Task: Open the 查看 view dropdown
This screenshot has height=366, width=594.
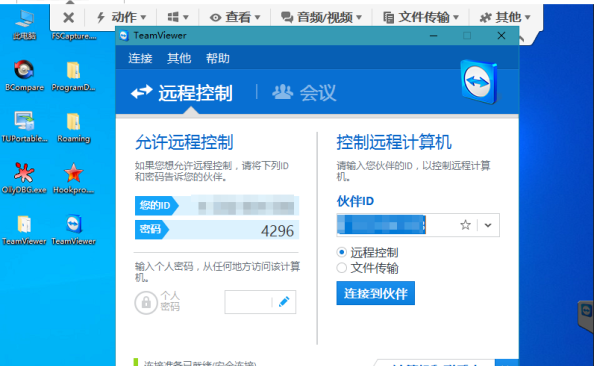Action: pyautogui.click(x=235, y=17)
